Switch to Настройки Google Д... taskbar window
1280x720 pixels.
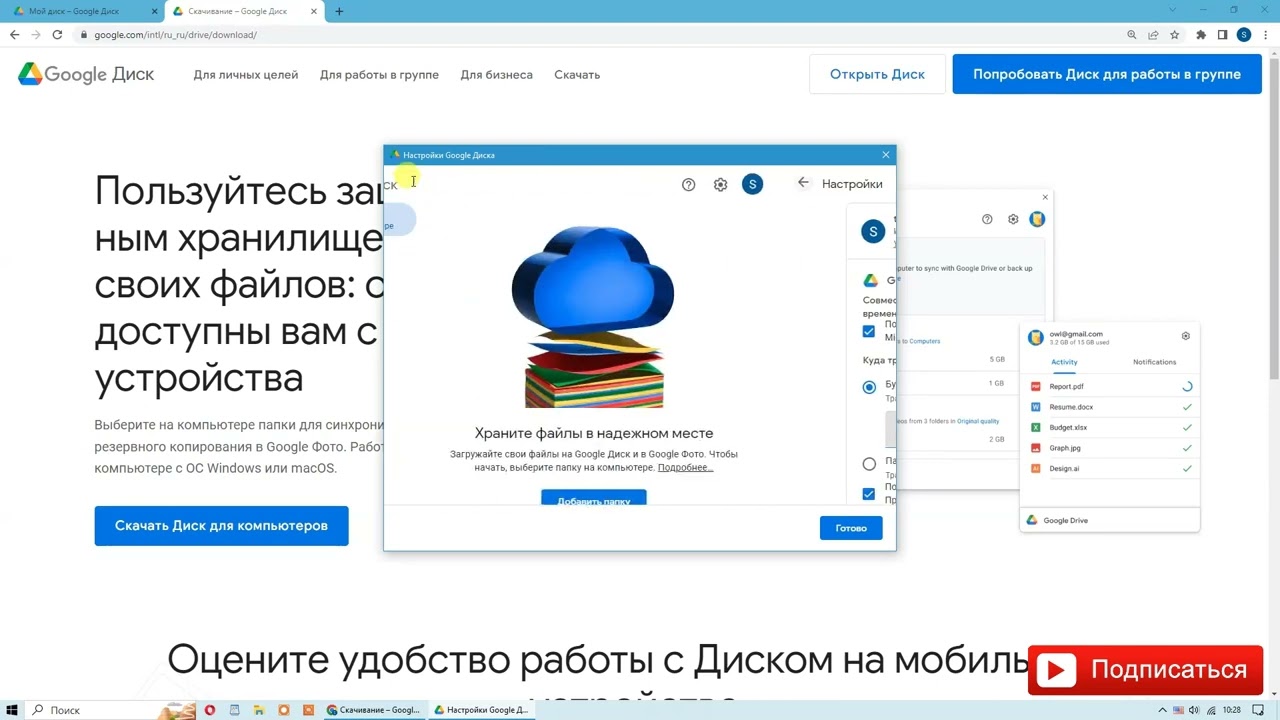(x=482, y=710)
